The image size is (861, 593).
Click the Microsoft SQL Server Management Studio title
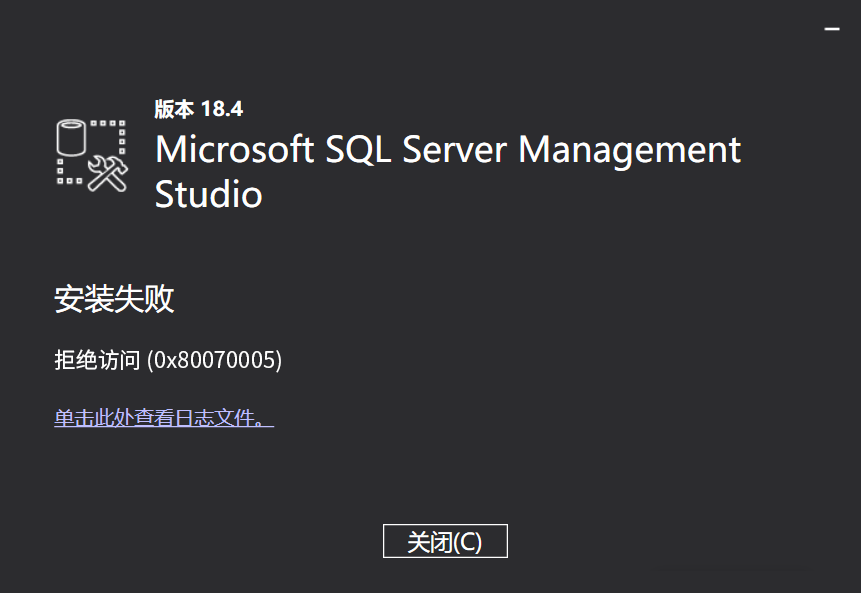click(448, 171)
